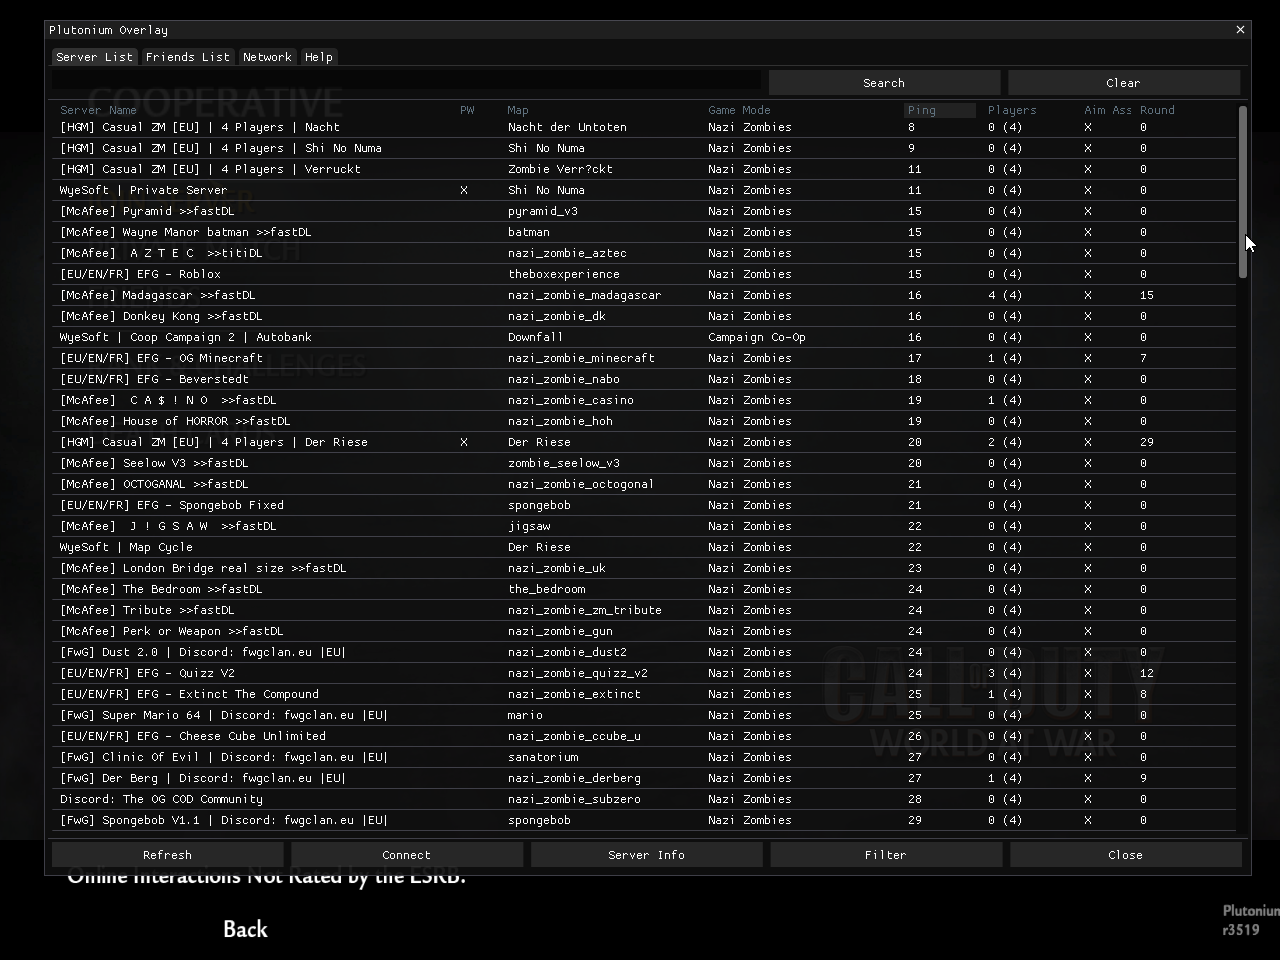Close the Plutonium Overlay window with X
The image size is (1280, 960).
tap(1240, 30)
